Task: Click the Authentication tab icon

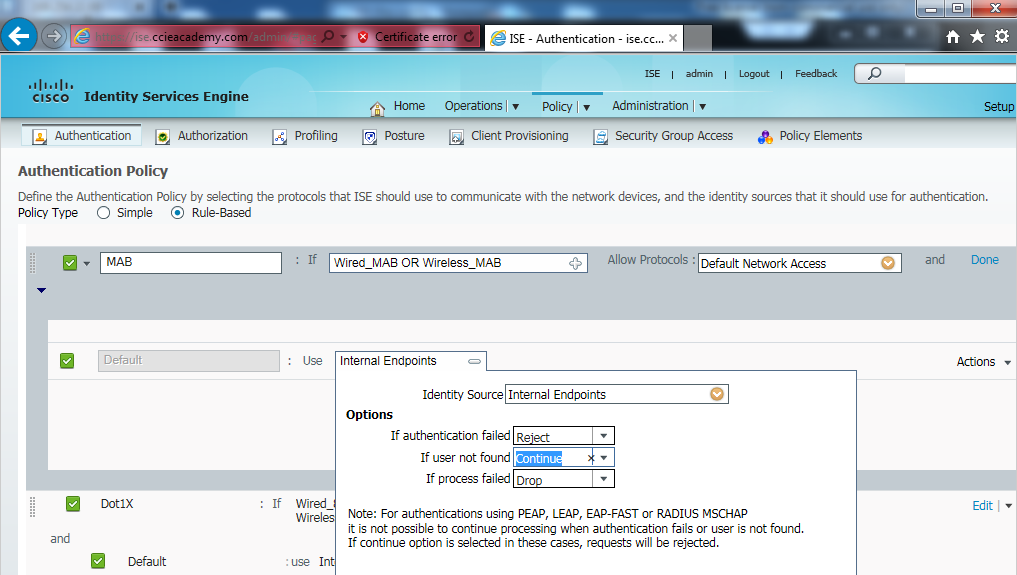Action: 40,137
